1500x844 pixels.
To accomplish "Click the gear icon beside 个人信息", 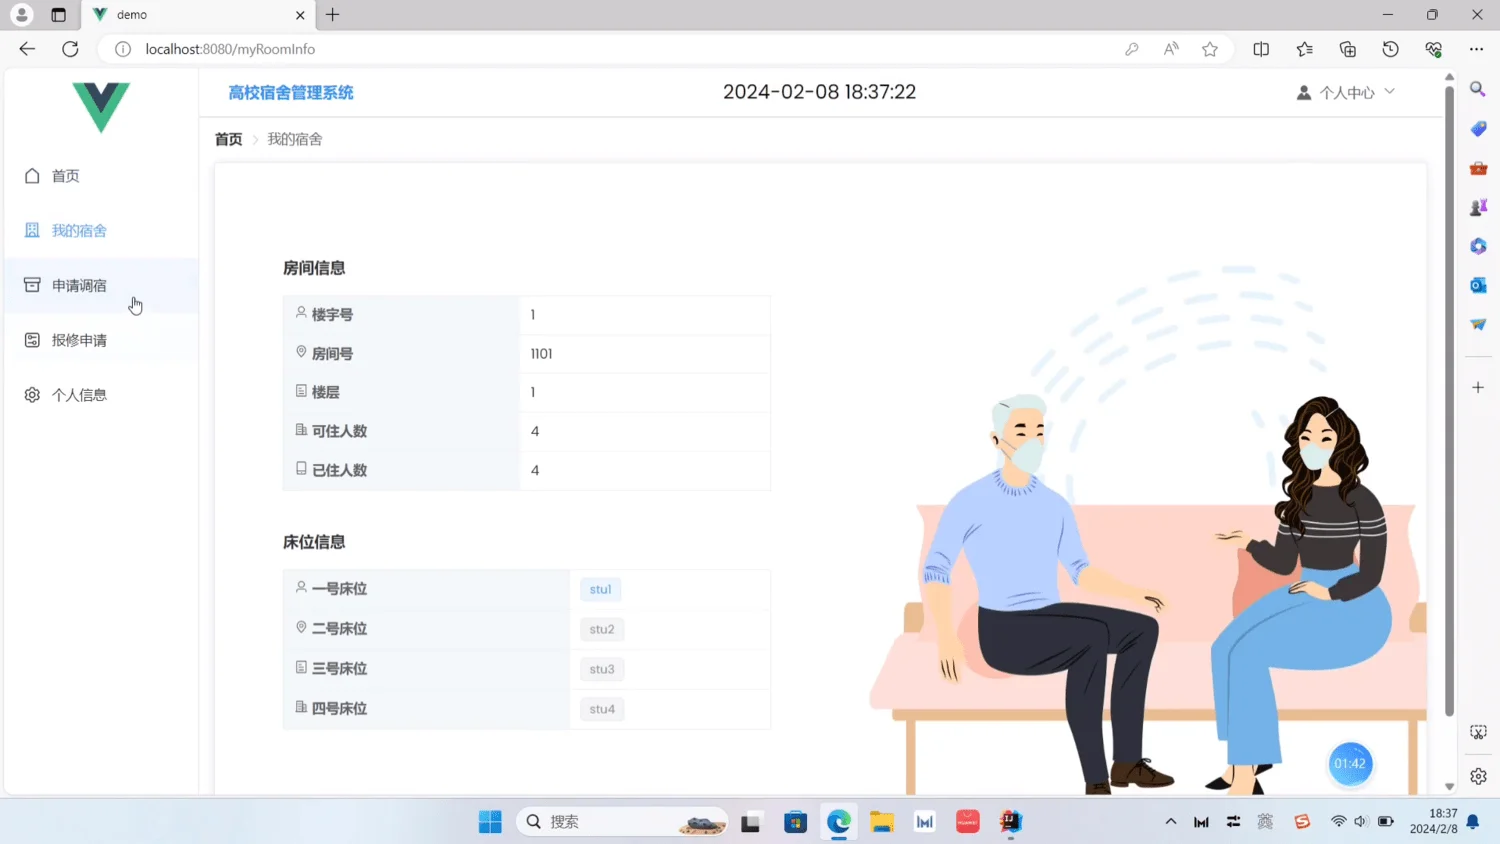I will tap(31, 394).
